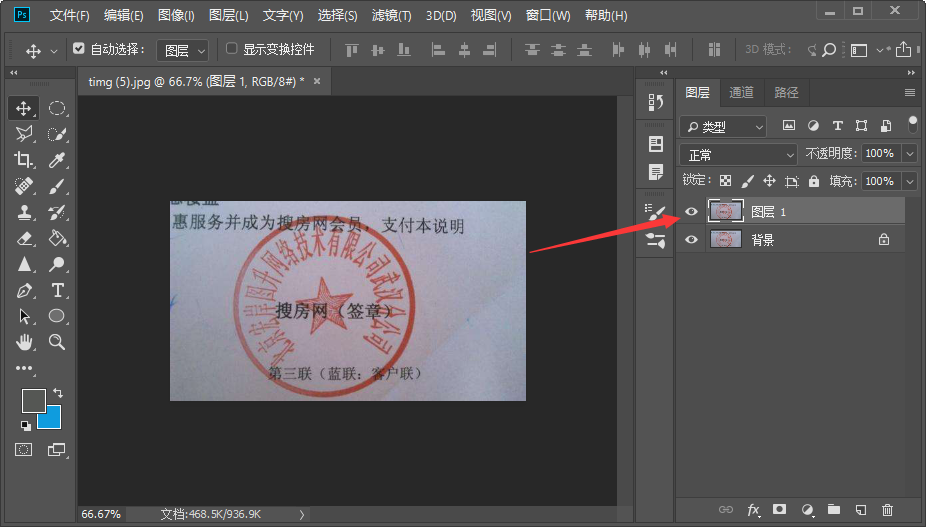Open layer style fx button
Image resolution: width=926 pixels, height=527 pixels.
click(x=753, y=510)
